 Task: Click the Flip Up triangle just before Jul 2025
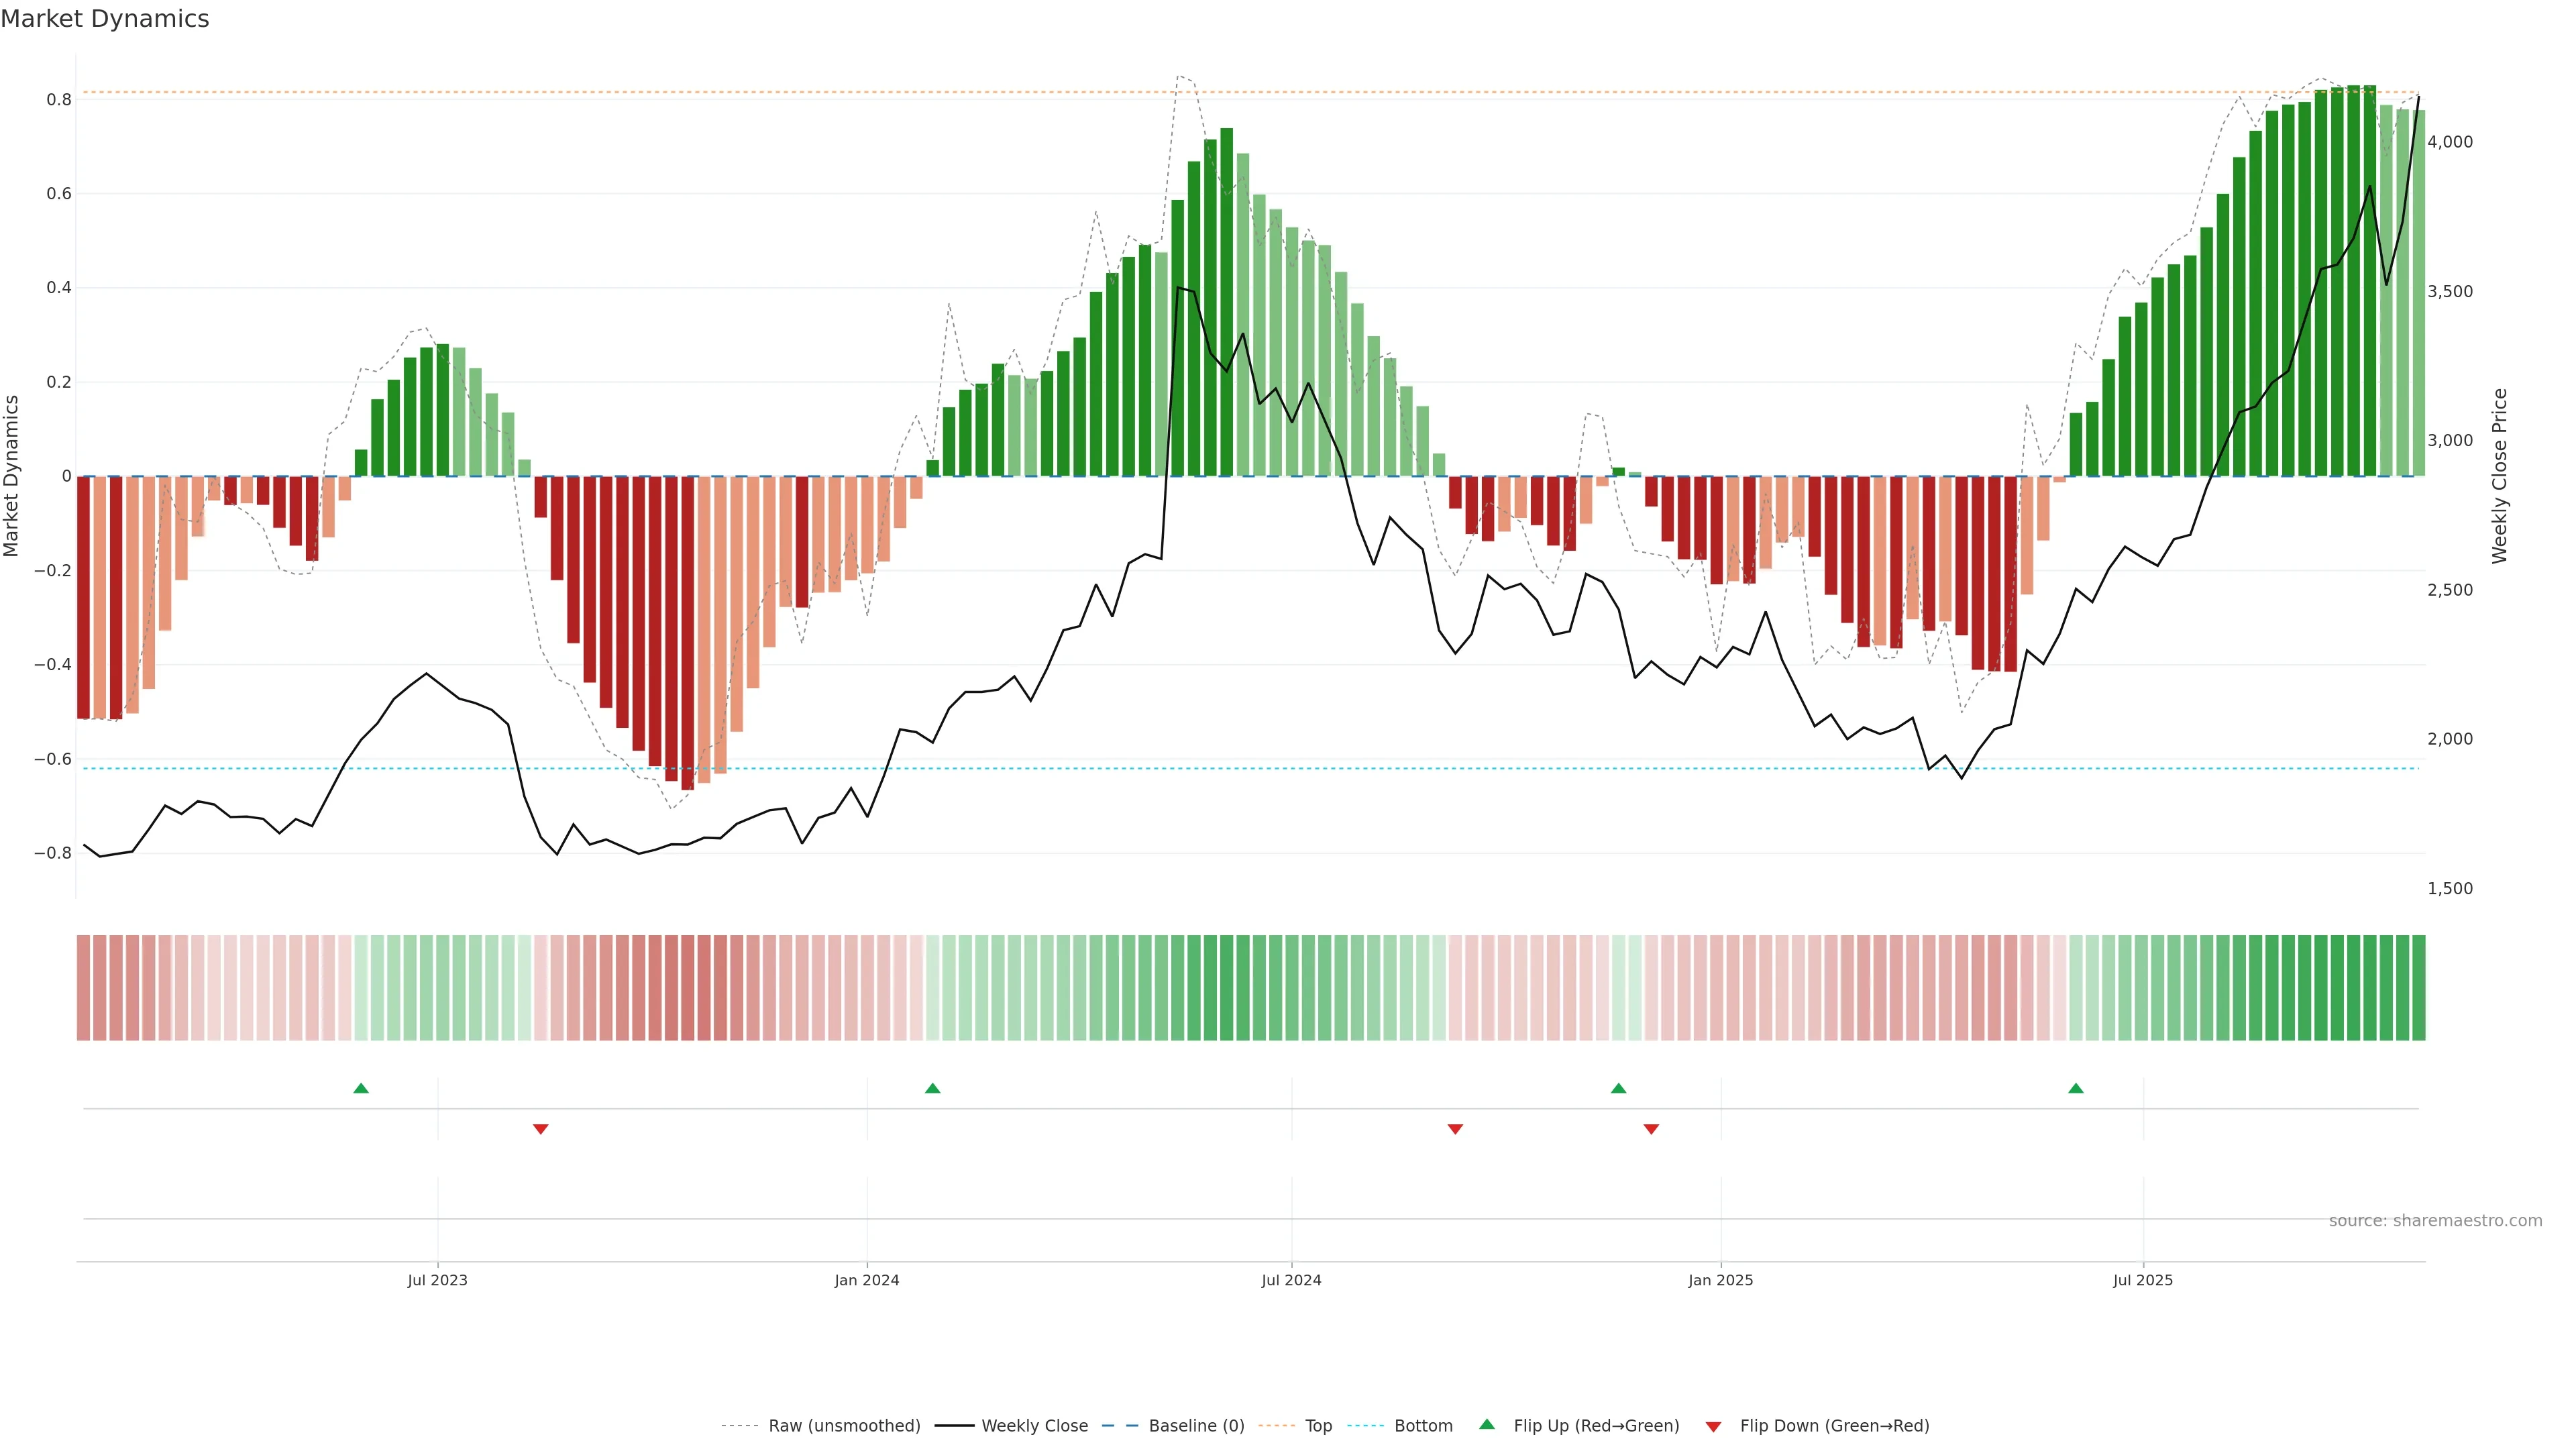click(2076, 1088)
